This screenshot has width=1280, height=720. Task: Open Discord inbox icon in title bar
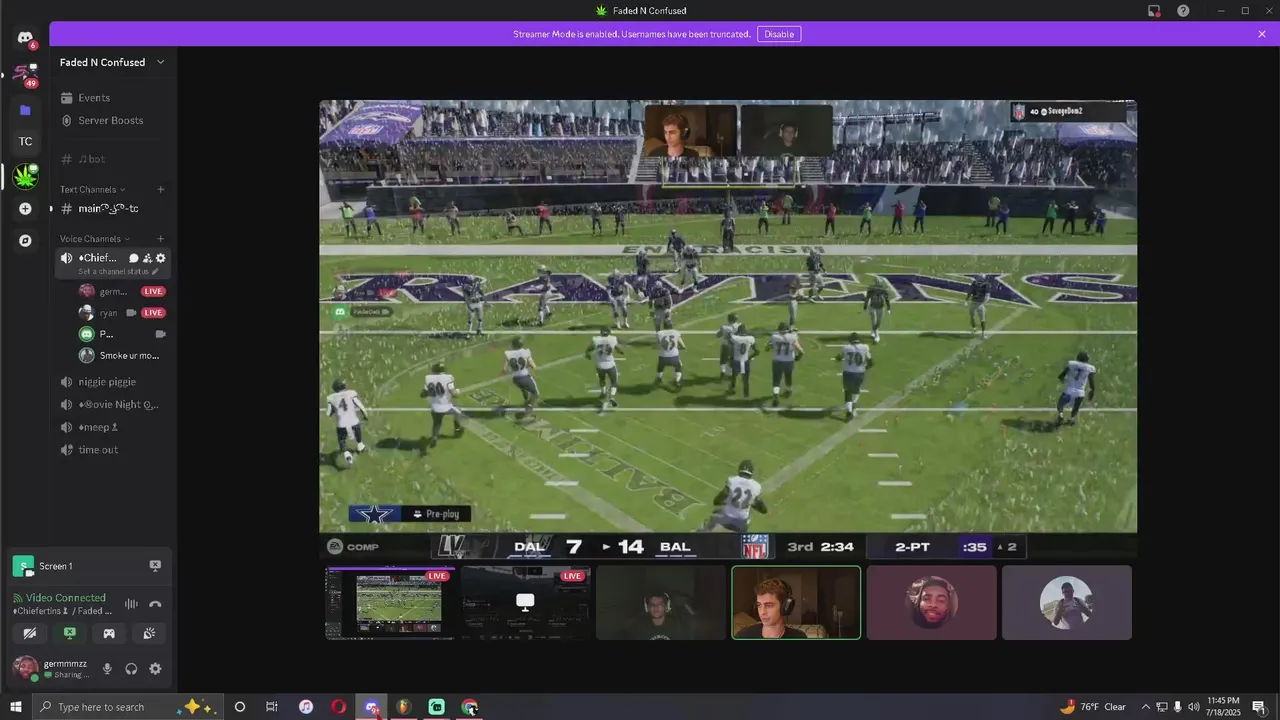(x=1154, y=11)
